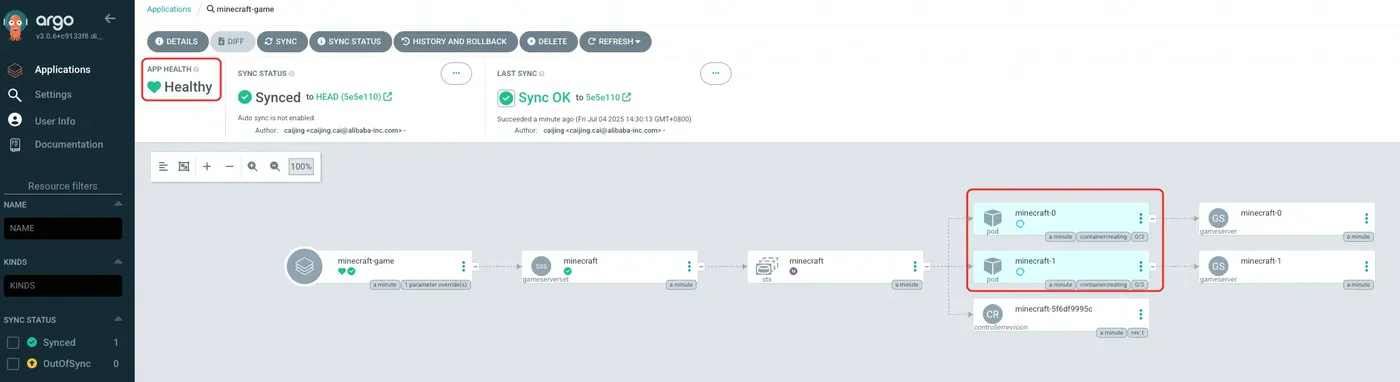This screenshot has width=1400, height=382.
Task: Click the 100% zoom level field
Action: [301, 166]
